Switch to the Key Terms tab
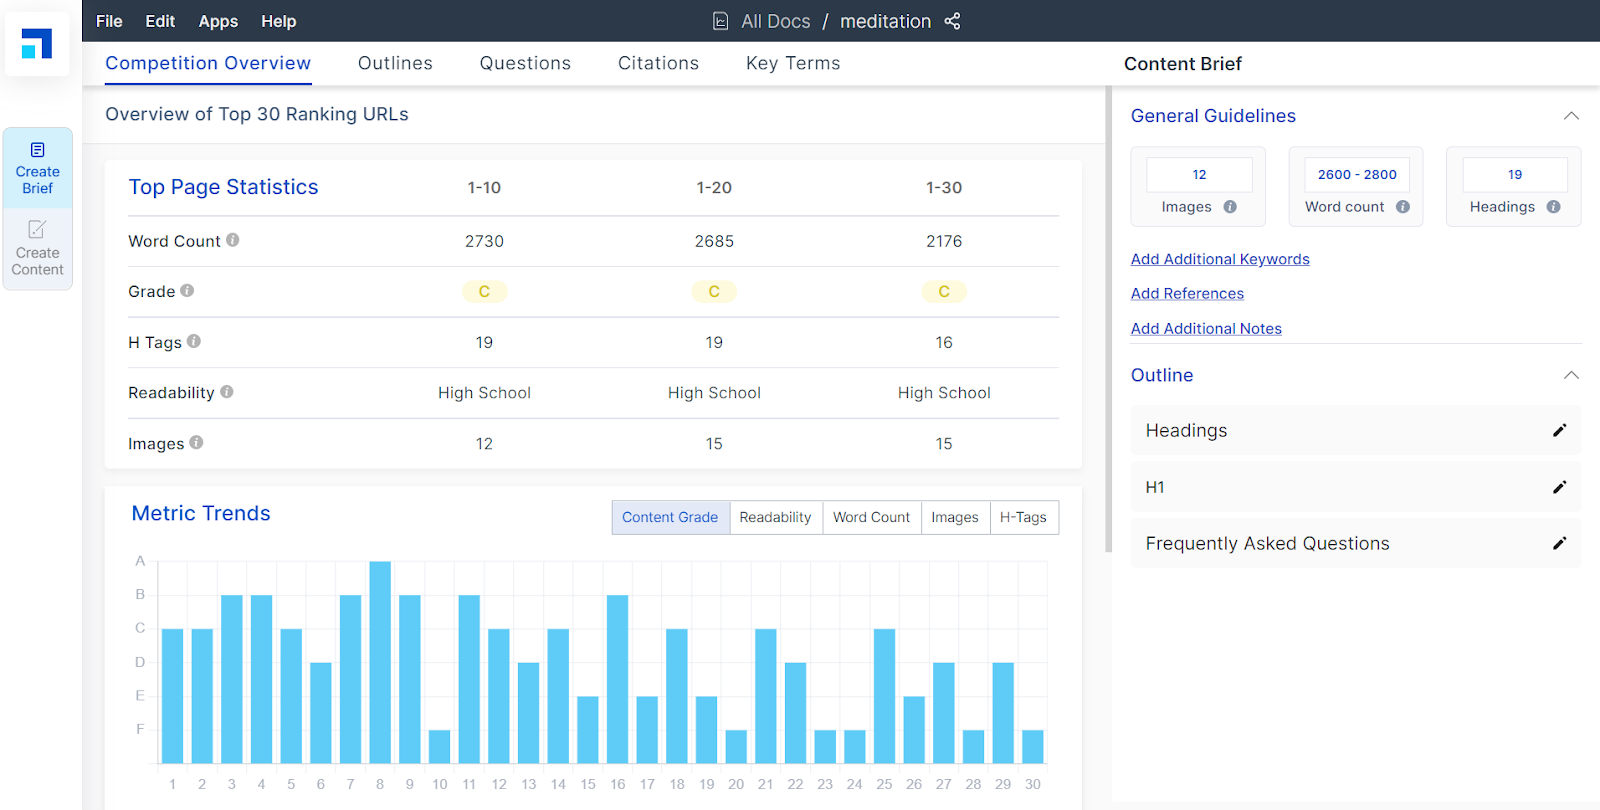Screen dimensions: 1600x810 point(793,63)
